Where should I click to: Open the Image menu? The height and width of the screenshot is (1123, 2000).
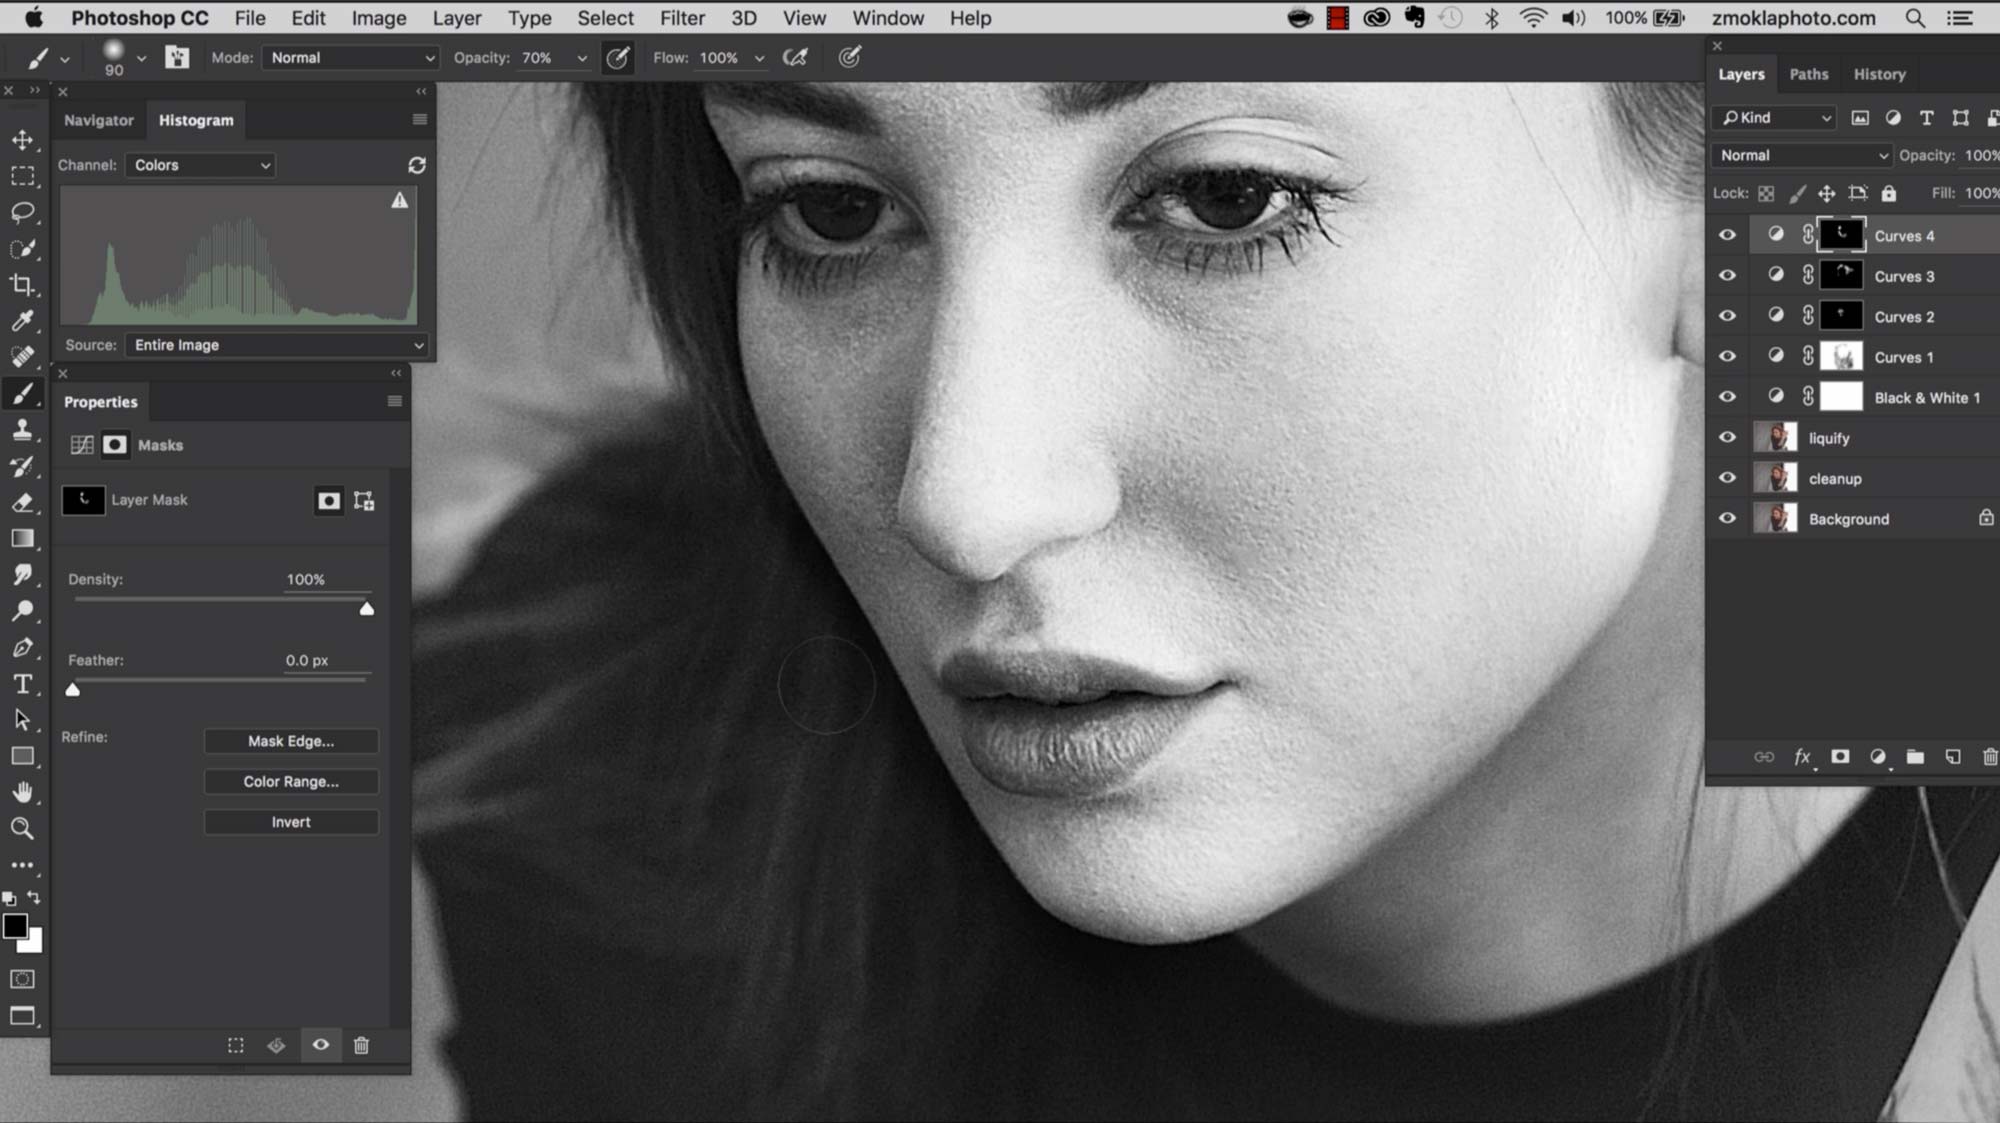click(x=378, y=18)
